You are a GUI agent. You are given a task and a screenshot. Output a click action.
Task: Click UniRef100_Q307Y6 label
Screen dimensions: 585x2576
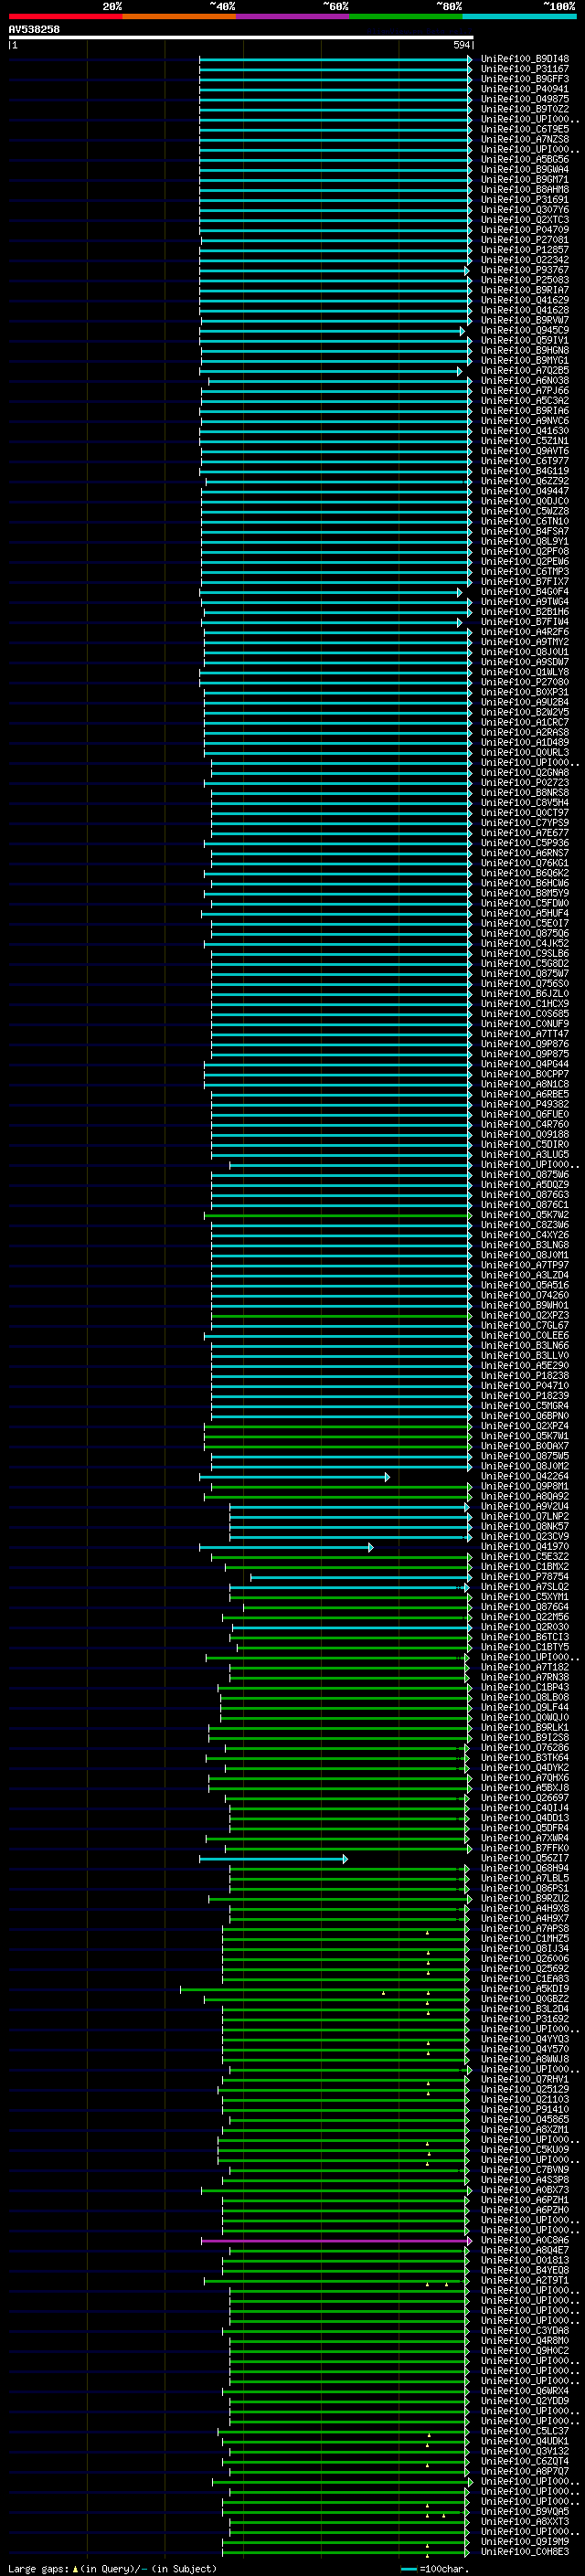pyautogui.click(x=524, y=210)
